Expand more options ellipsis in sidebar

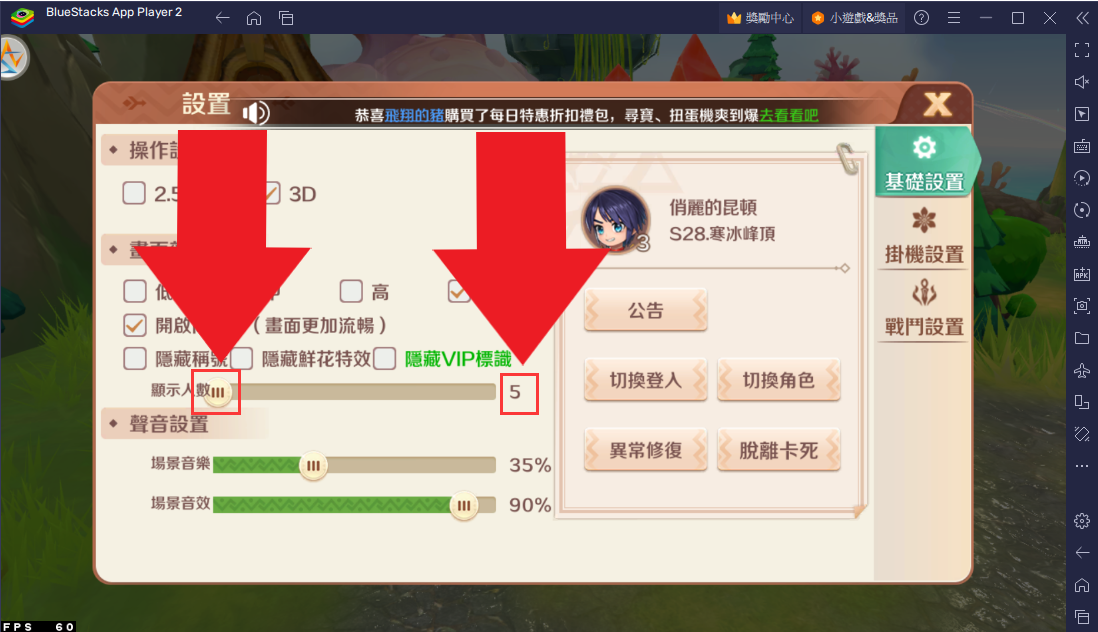pyautogui.click(x=1082, y=465)
